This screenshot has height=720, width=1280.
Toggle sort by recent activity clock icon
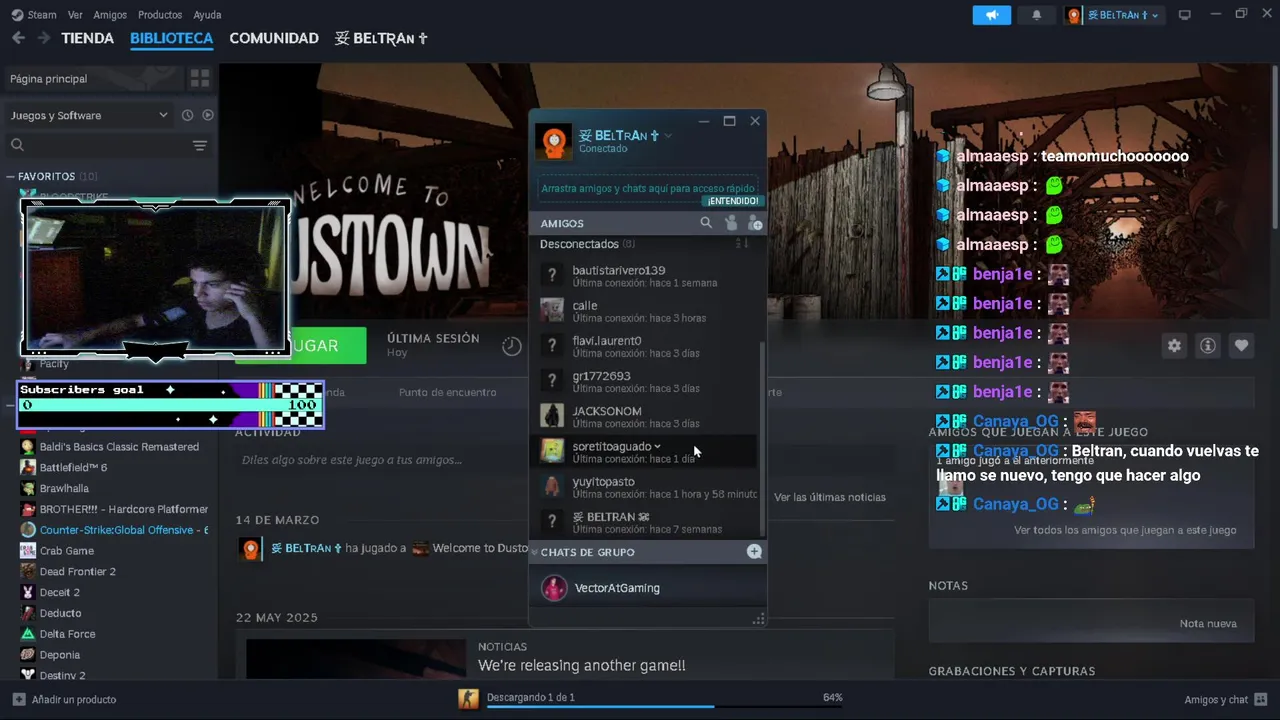point(187,115)
